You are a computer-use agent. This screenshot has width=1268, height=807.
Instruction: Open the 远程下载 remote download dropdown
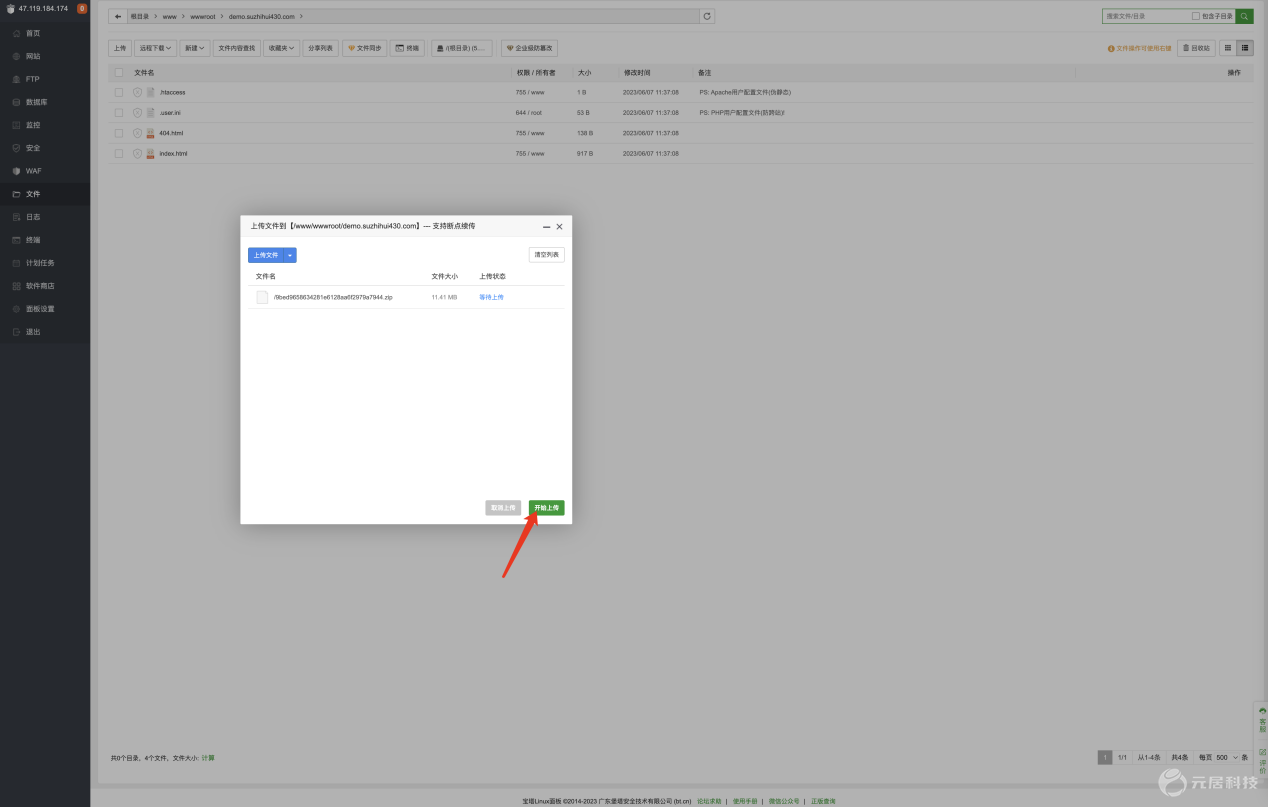(x=155, y=48)
